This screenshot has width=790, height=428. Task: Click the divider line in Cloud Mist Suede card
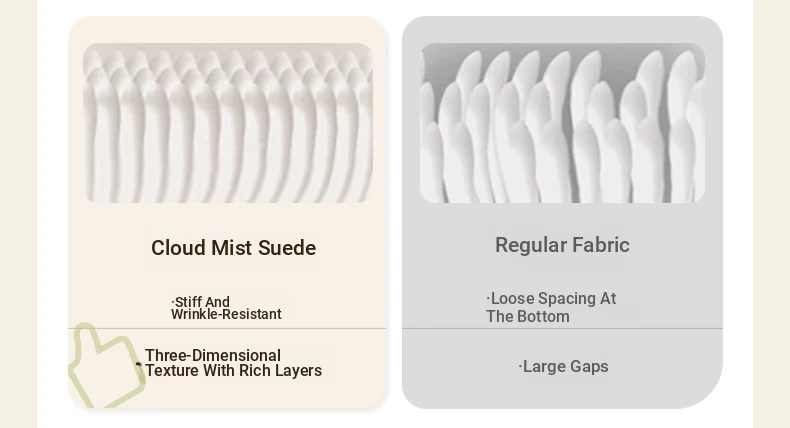coord(227,329)
